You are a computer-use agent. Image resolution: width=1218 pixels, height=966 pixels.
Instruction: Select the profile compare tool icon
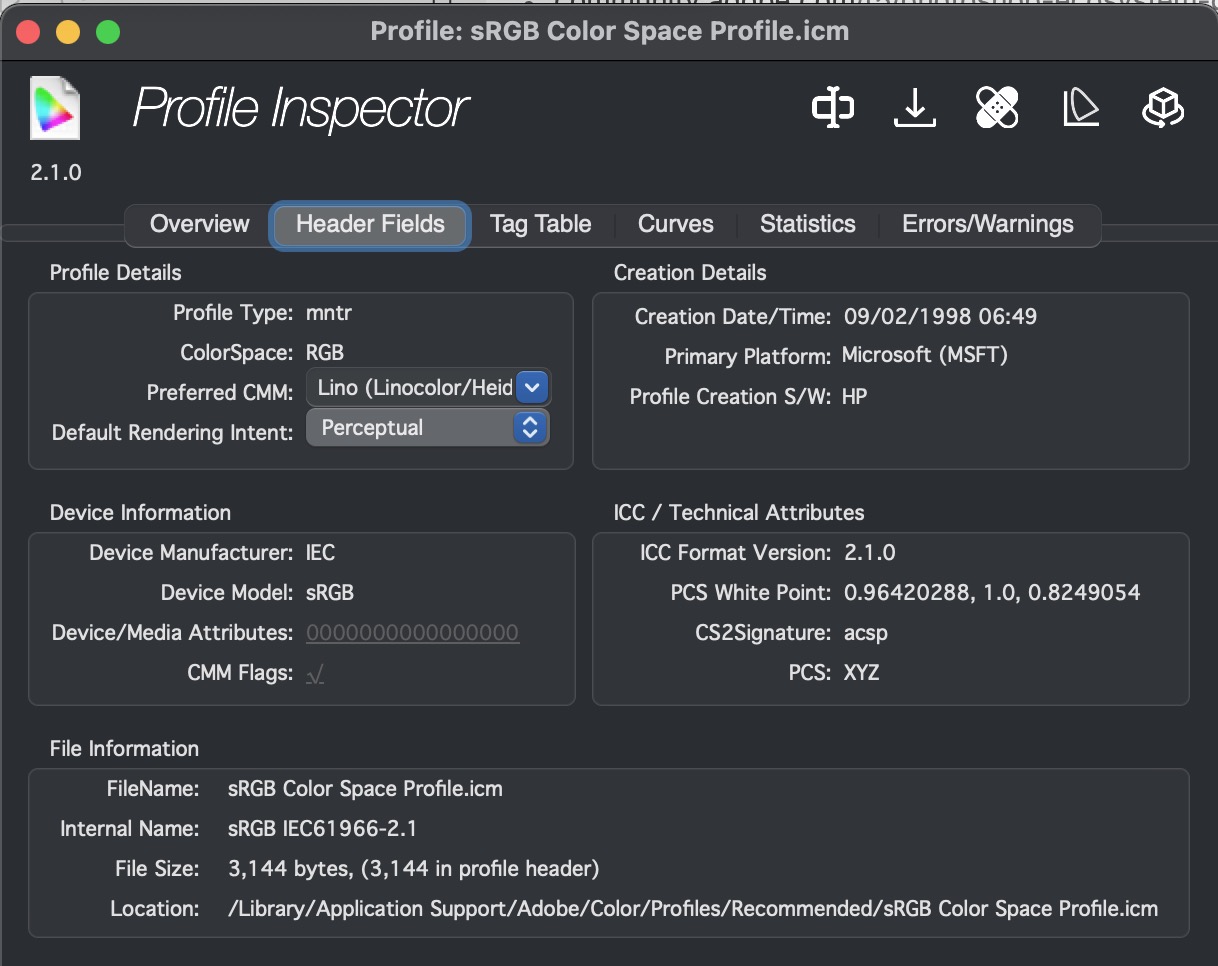(x=833, y=108)
